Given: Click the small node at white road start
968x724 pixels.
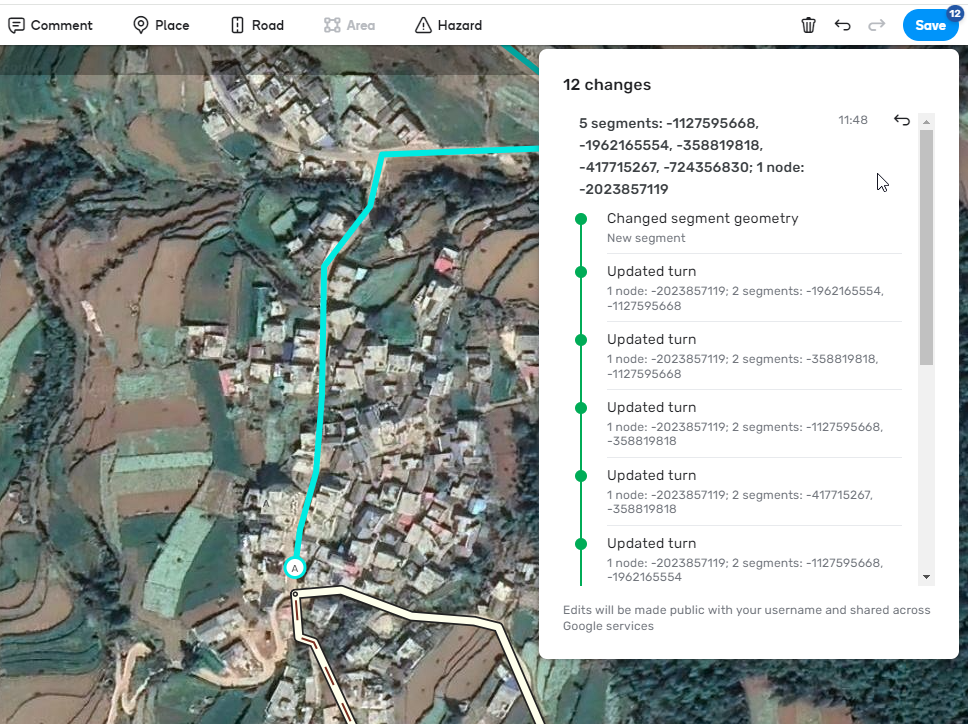Looking at the screenshot, I should pos(295,594).
